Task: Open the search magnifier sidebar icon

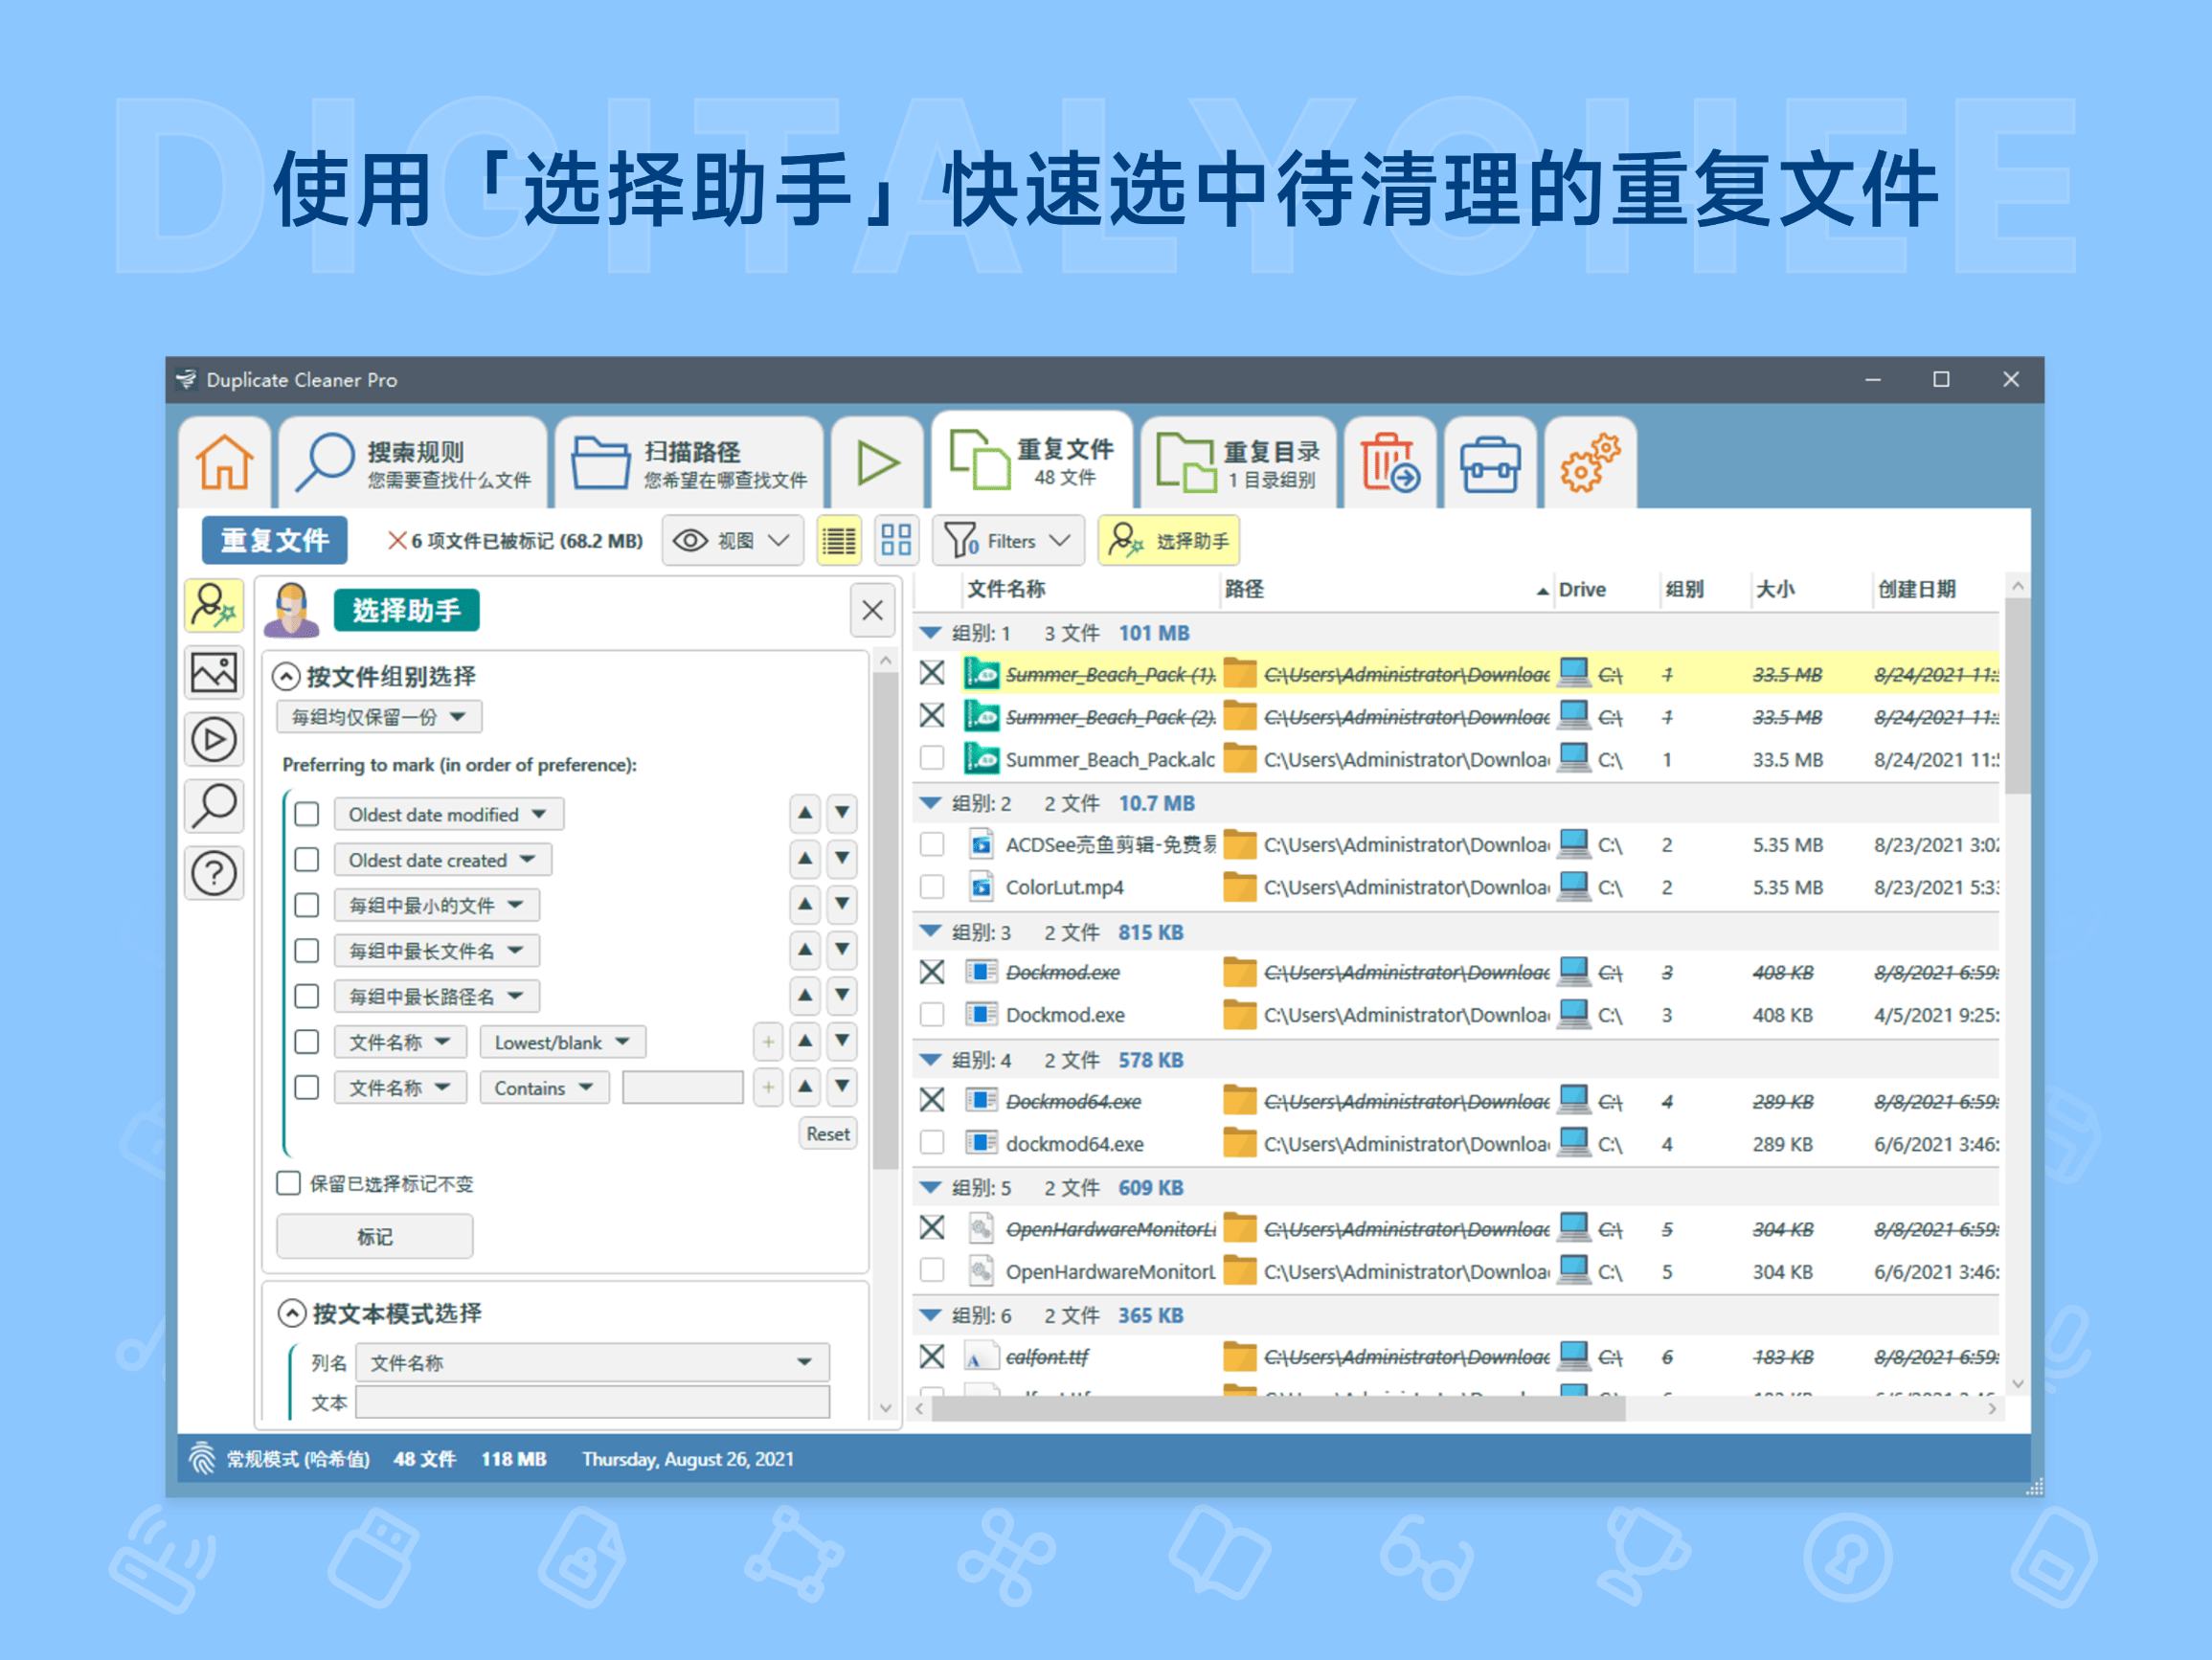Action: pos(214,806)
